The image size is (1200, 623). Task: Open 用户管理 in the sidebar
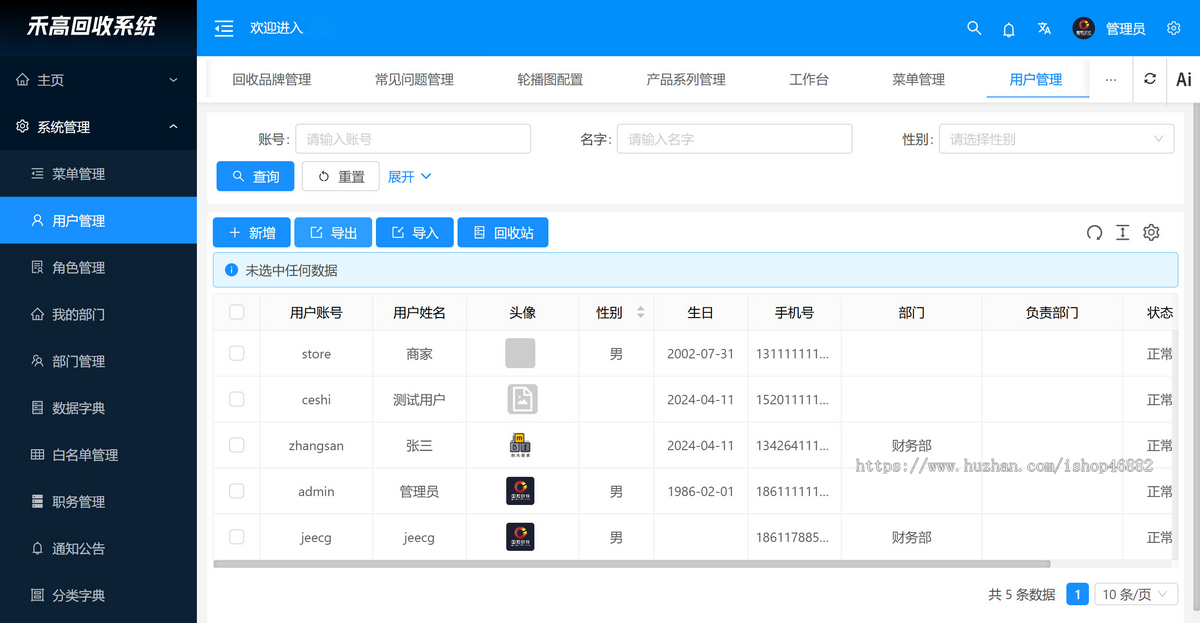pos(98,220)
